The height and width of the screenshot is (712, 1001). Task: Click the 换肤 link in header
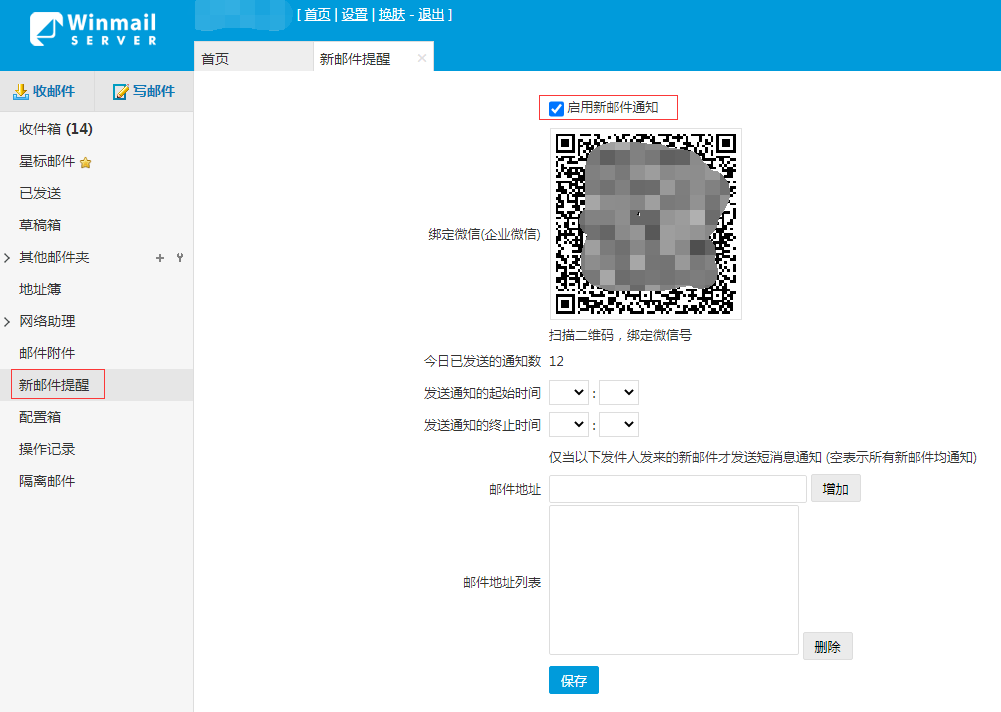(x=391, y=14)
